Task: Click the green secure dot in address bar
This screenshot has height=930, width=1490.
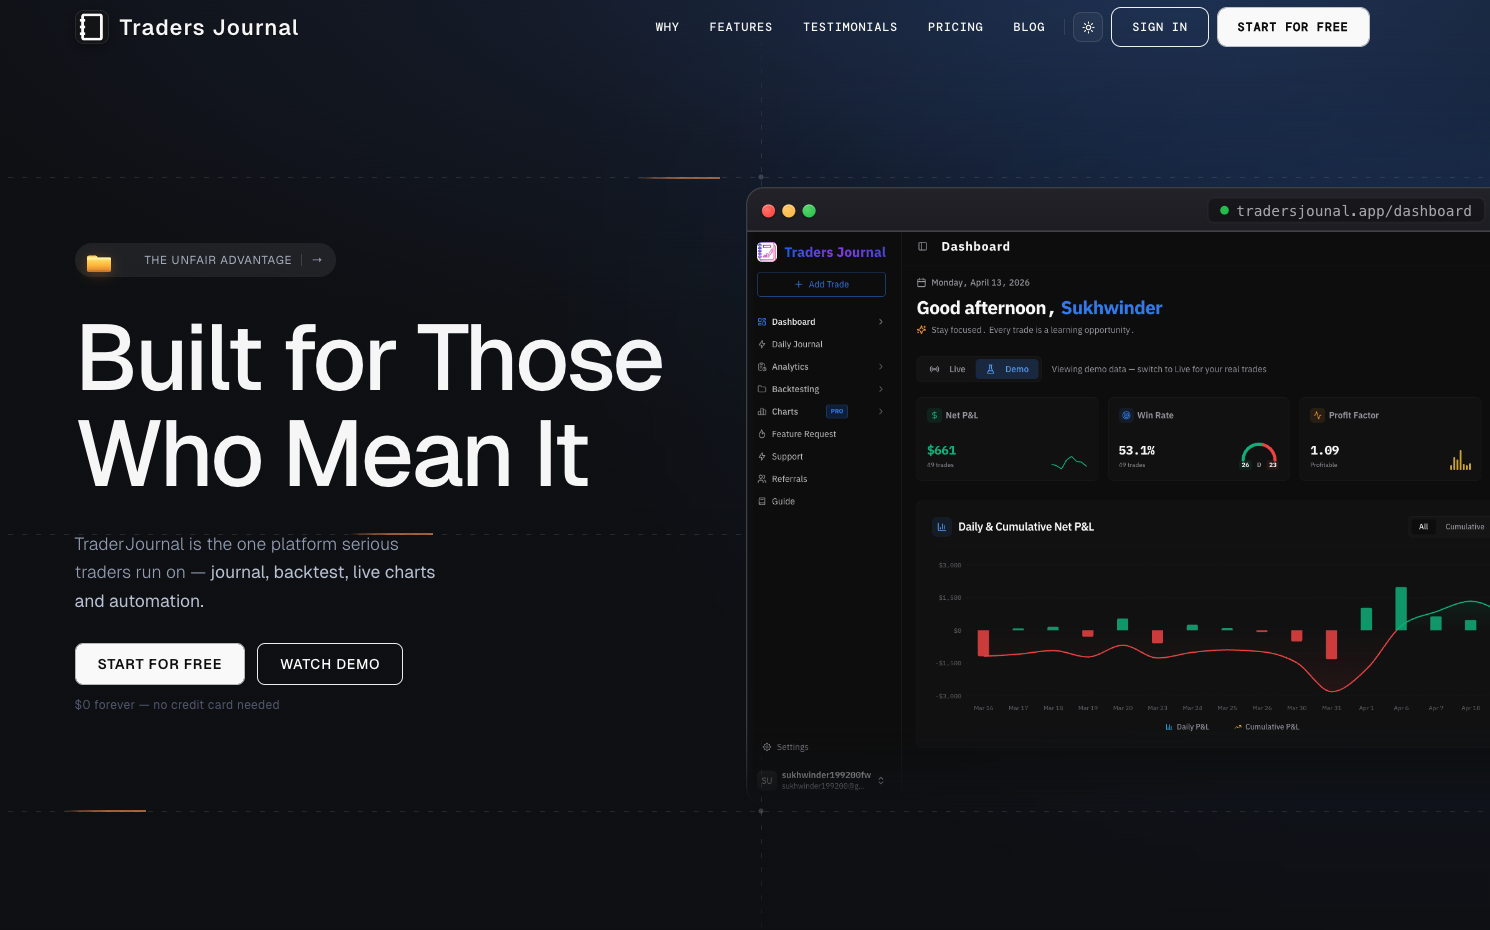Action: (1224, 211)
